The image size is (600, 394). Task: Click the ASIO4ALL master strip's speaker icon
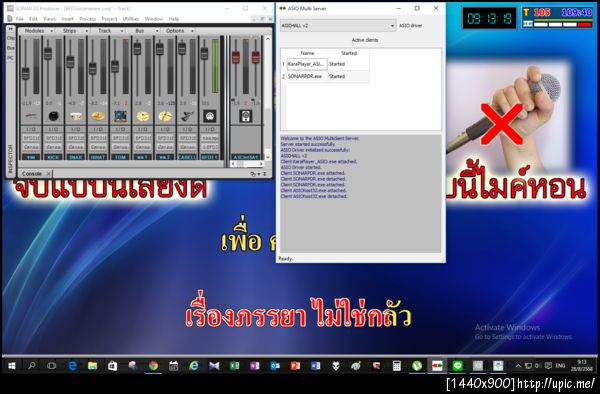pyautogui.click(x=246, y=116)
